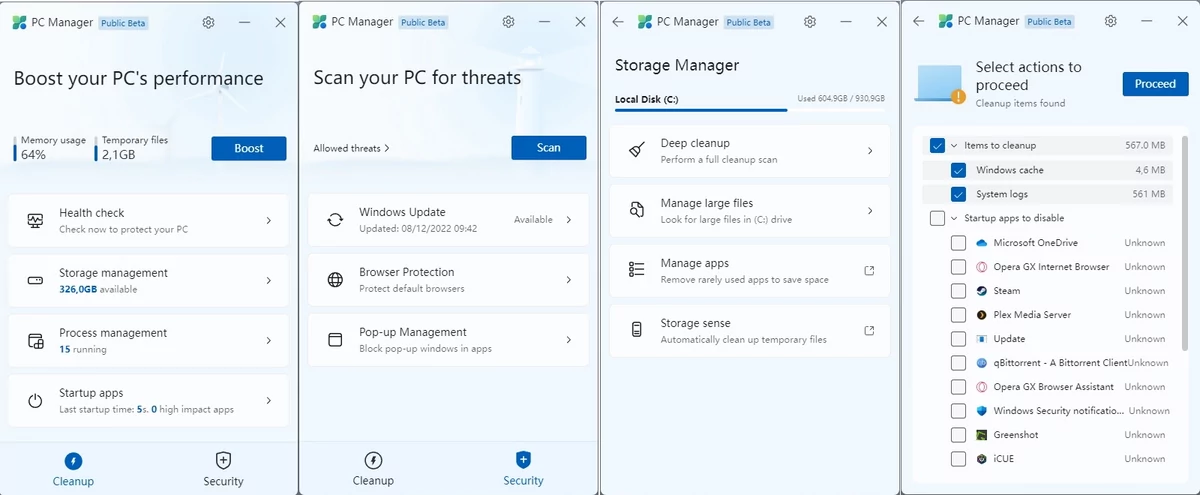1200x495 pixels.
Task: Check the Opera GX Browser Assistant checkbox
Action: (x=958, y=387)
